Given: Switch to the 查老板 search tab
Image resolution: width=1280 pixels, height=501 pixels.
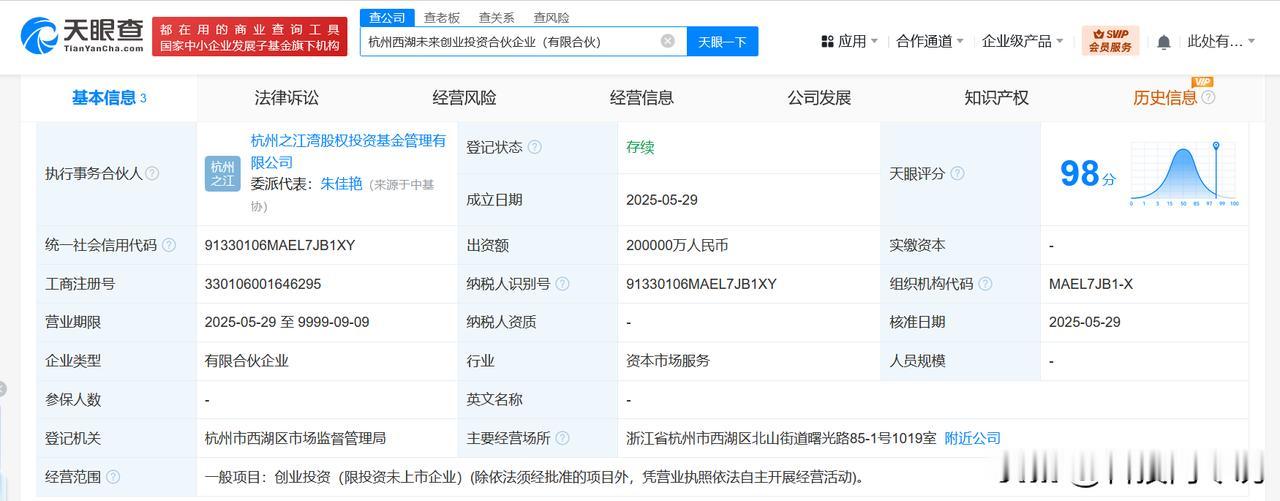Looking at the screenshot, I should pyautogui.click(x=442, y=17).
